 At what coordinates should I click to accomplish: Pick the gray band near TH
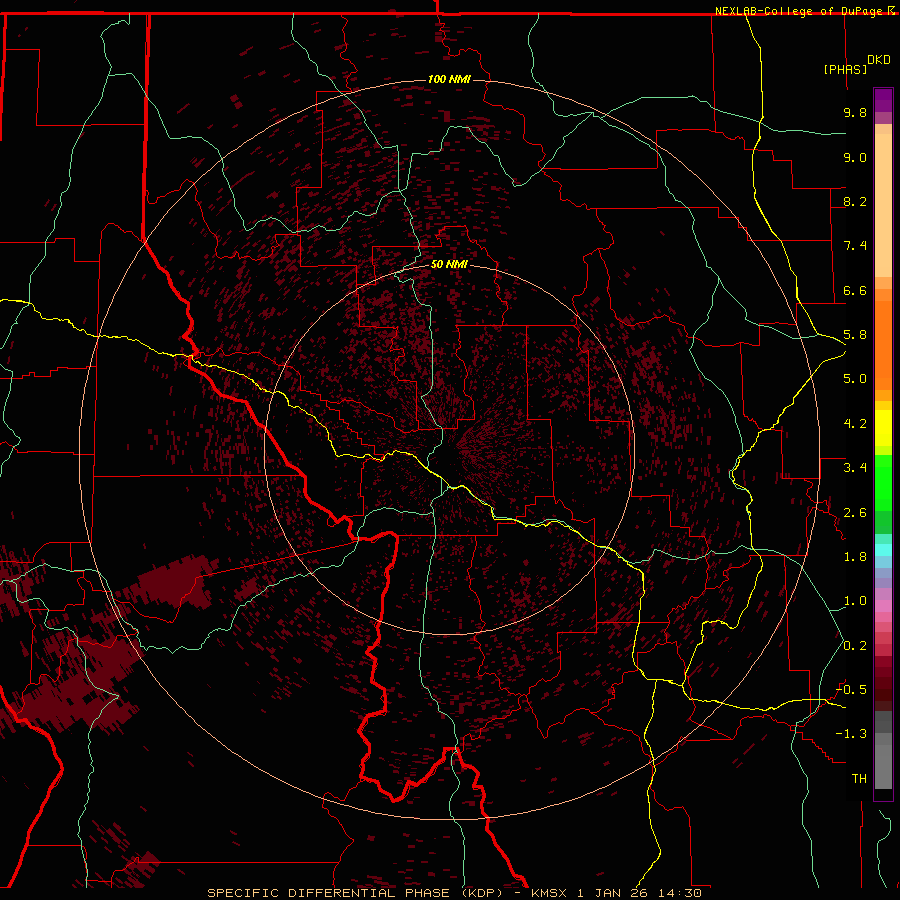click(883, 766)
